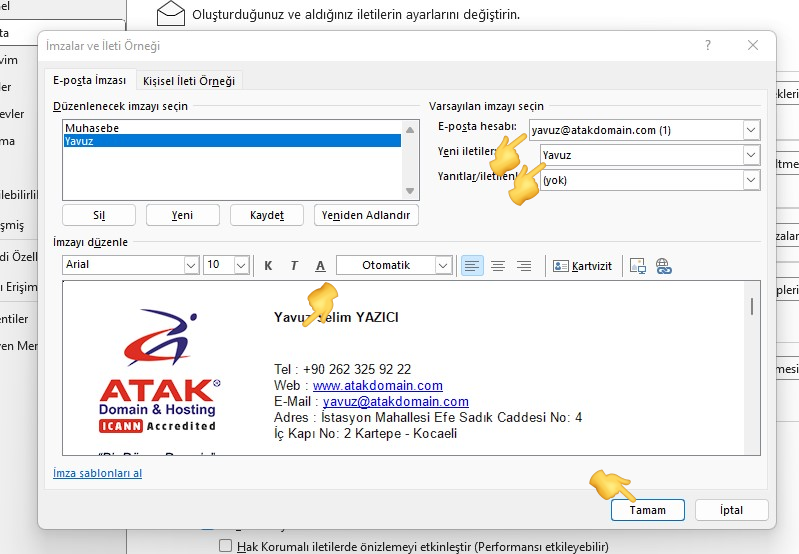Screen dimensions: 799x554
Task: Click the Yeniden Adlandır button
Action: [366, 215]
